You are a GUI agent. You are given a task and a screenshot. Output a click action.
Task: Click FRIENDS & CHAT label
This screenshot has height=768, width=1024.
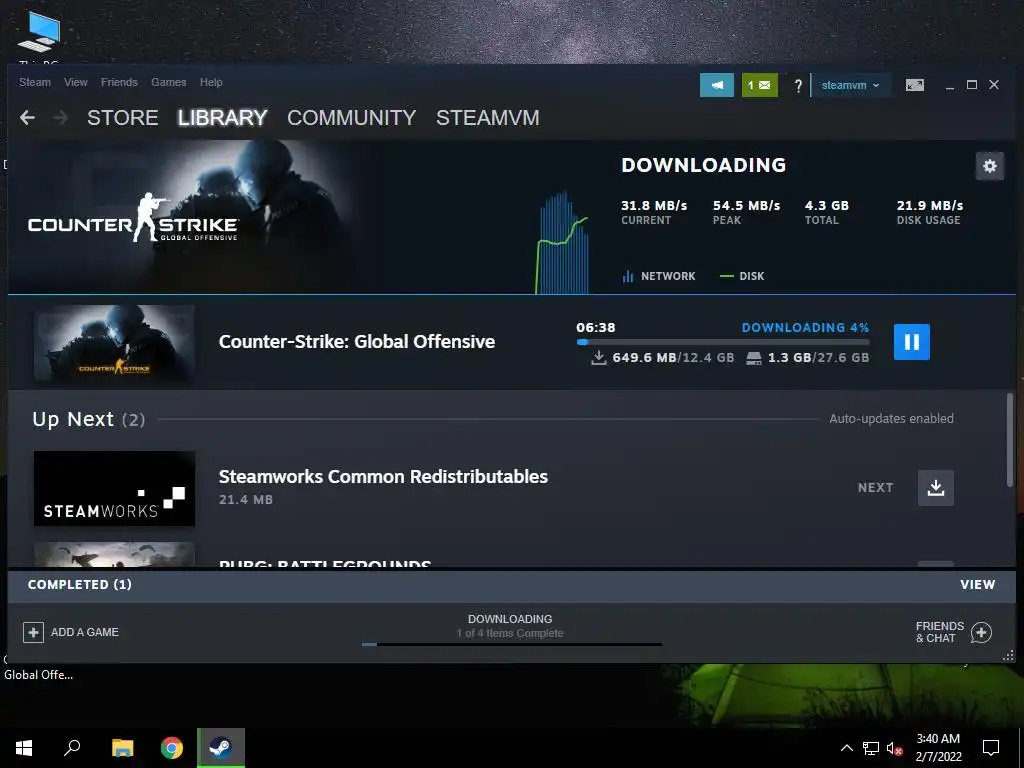(940, 632)
